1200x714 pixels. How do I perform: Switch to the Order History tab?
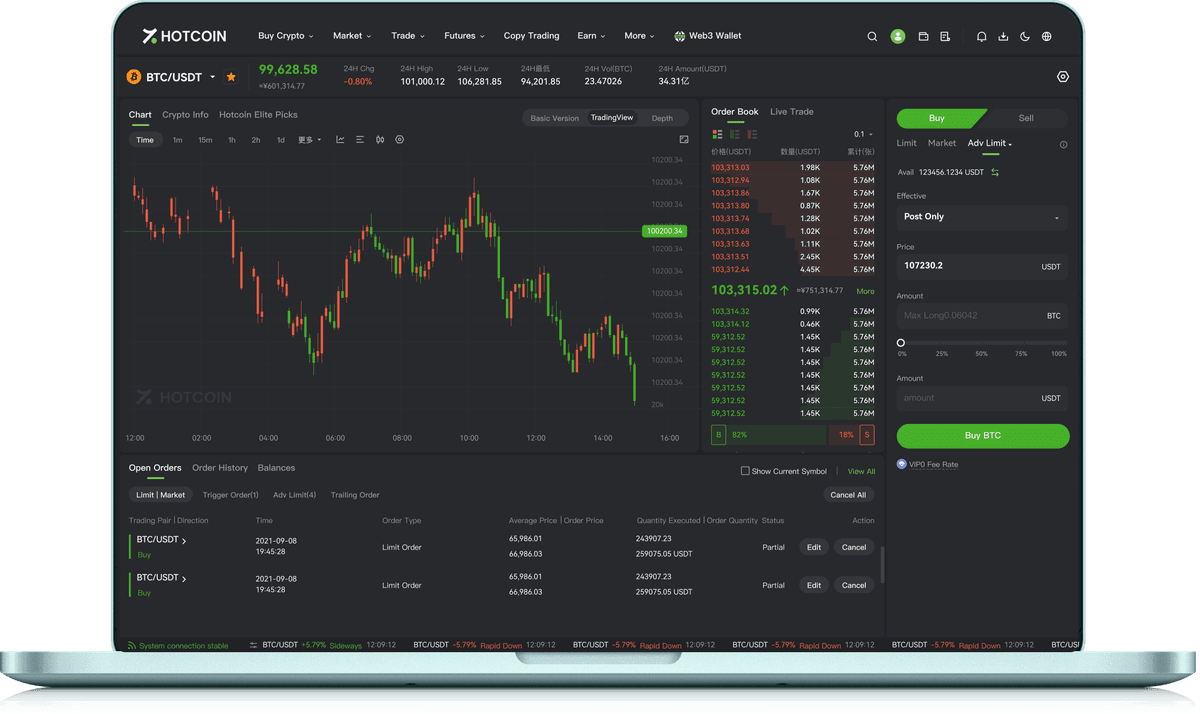coord(220,468)
